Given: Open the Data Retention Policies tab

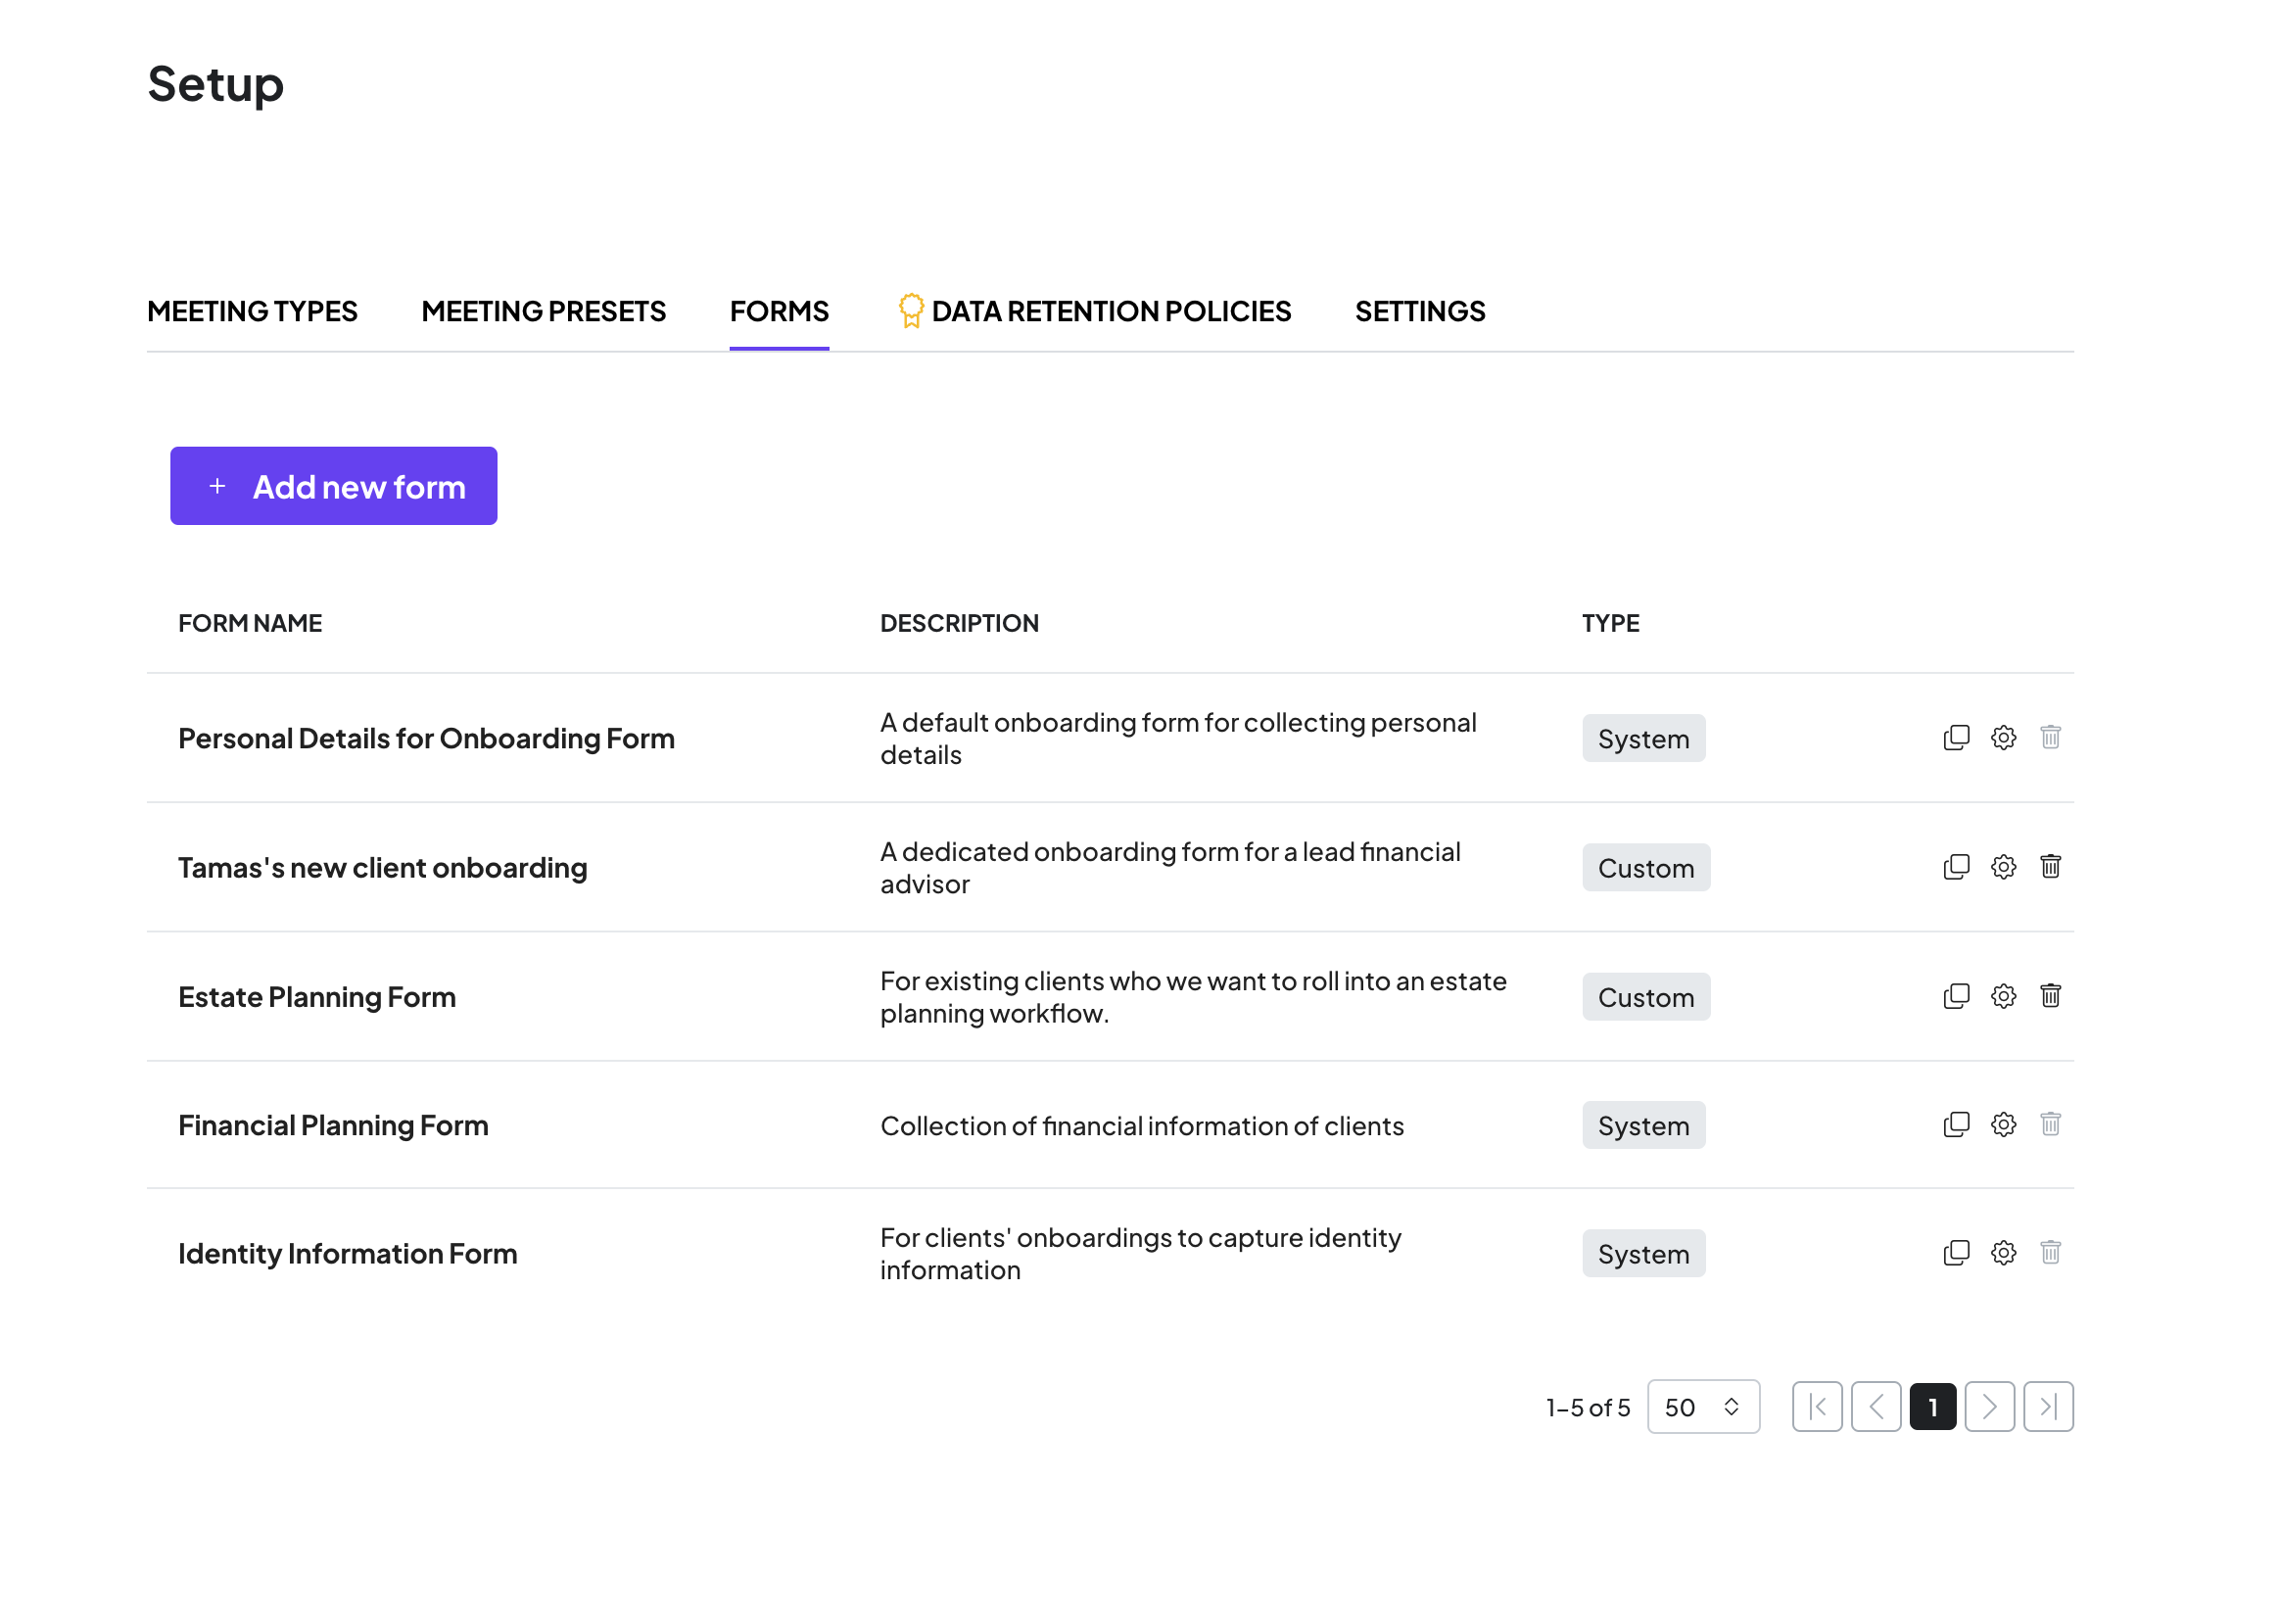Looking at the screenshot, I should click(x=1111, y=312).
